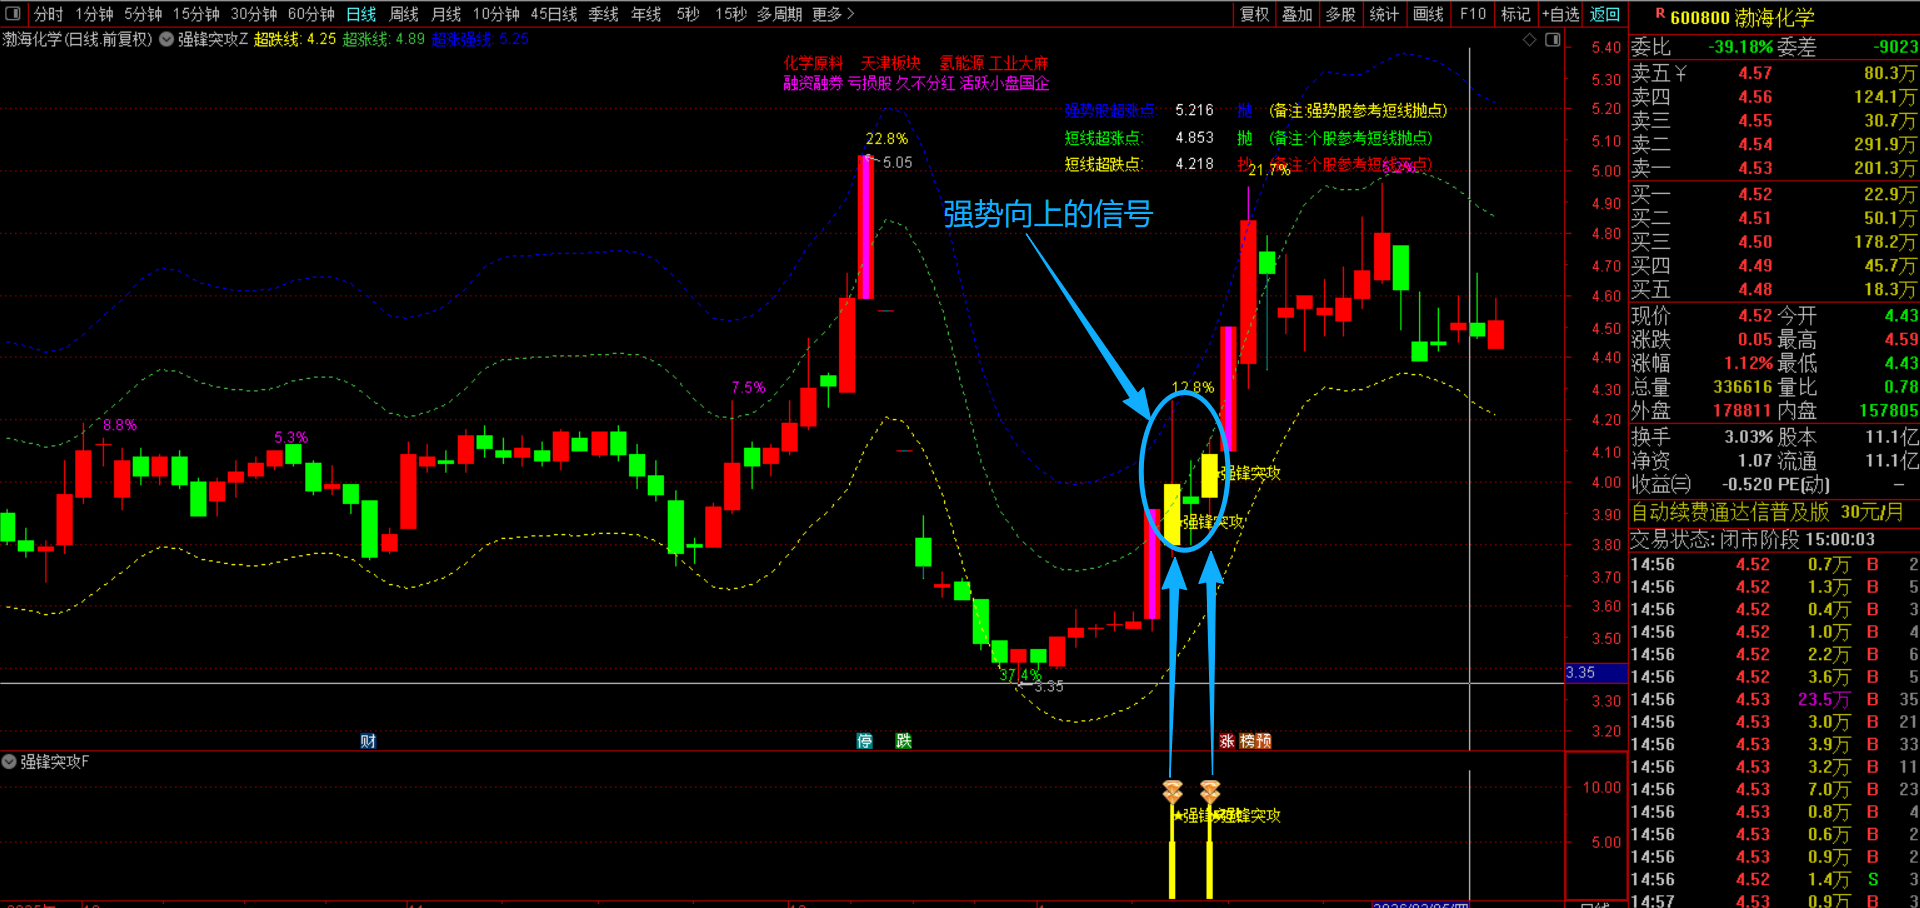
Task: Click the 买五 order row at 4.48
Action: point(1774,289)
